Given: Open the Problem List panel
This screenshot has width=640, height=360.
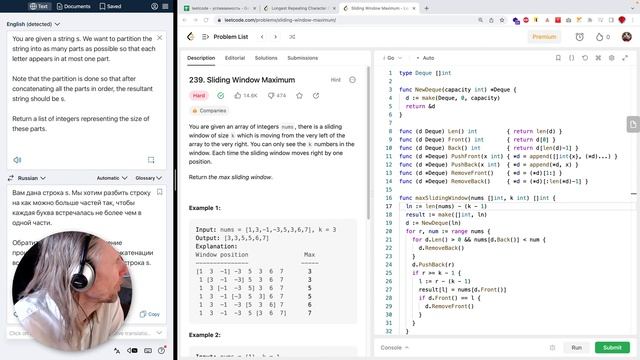Looking at the screenshot, I should 225,37.
